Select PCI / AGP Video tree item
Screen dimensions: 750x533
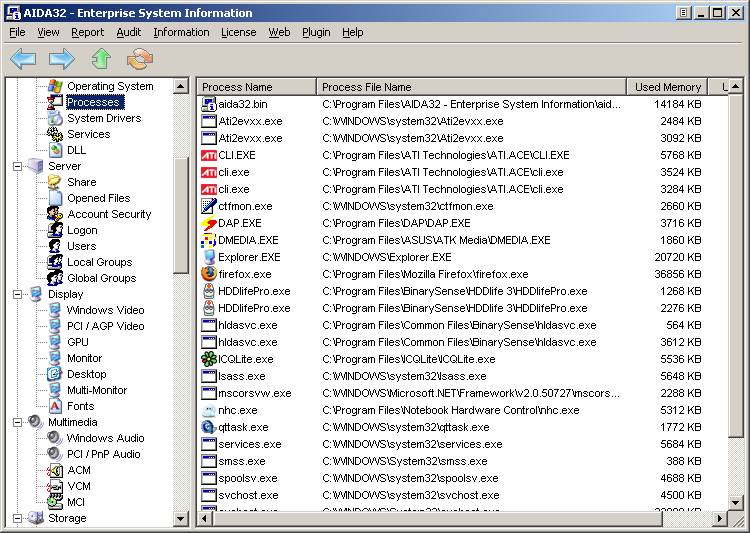tap(106, 326)
